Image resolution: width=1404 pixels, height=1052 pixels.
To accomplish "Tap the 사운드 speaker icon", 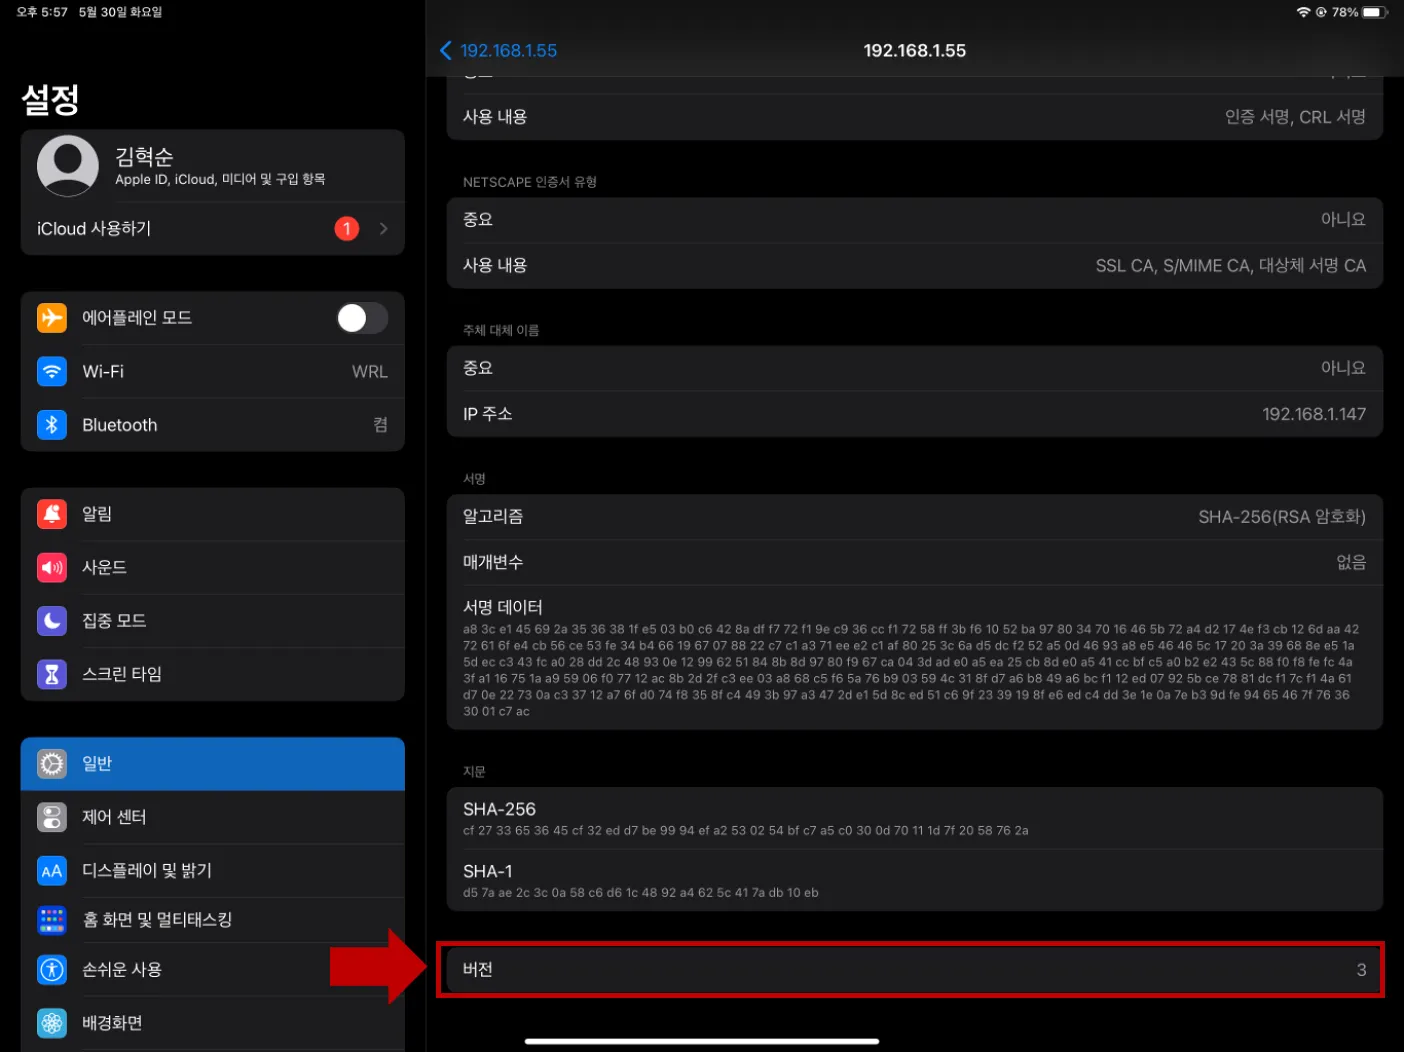I will coord(52,567).
